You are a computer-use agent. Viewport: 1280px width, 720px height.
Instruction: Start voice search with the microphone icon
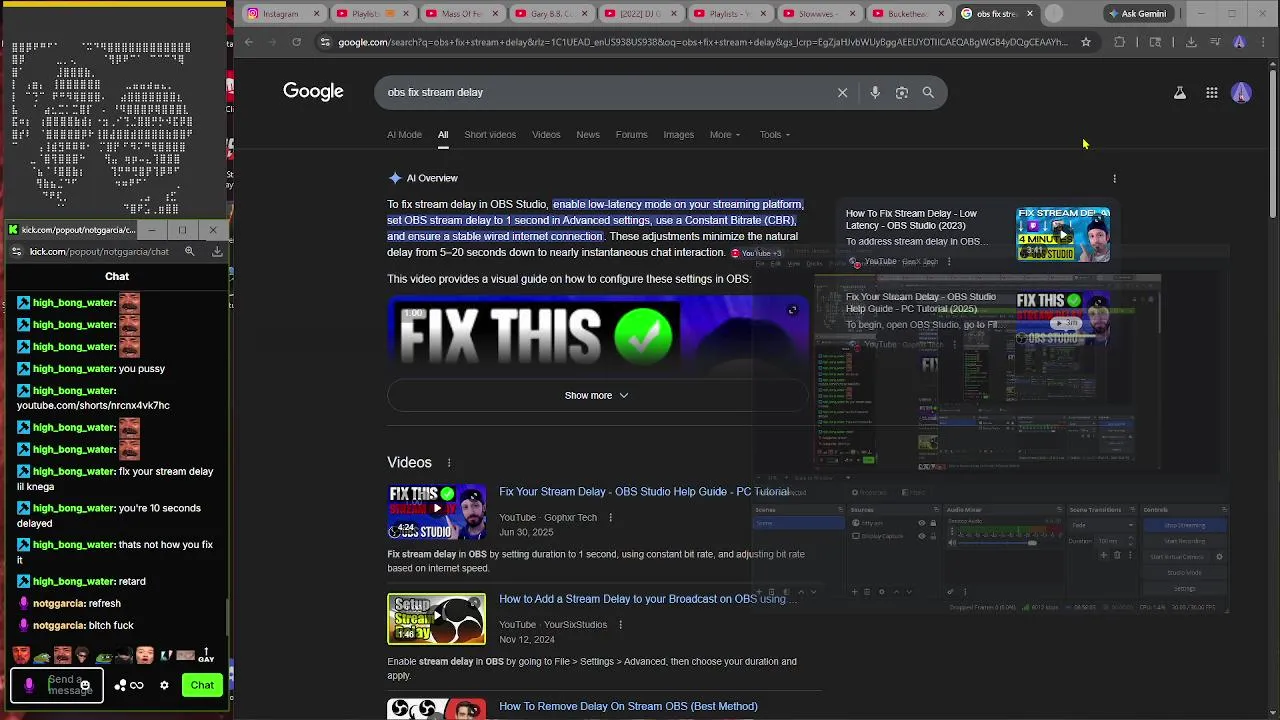[875, 92]
